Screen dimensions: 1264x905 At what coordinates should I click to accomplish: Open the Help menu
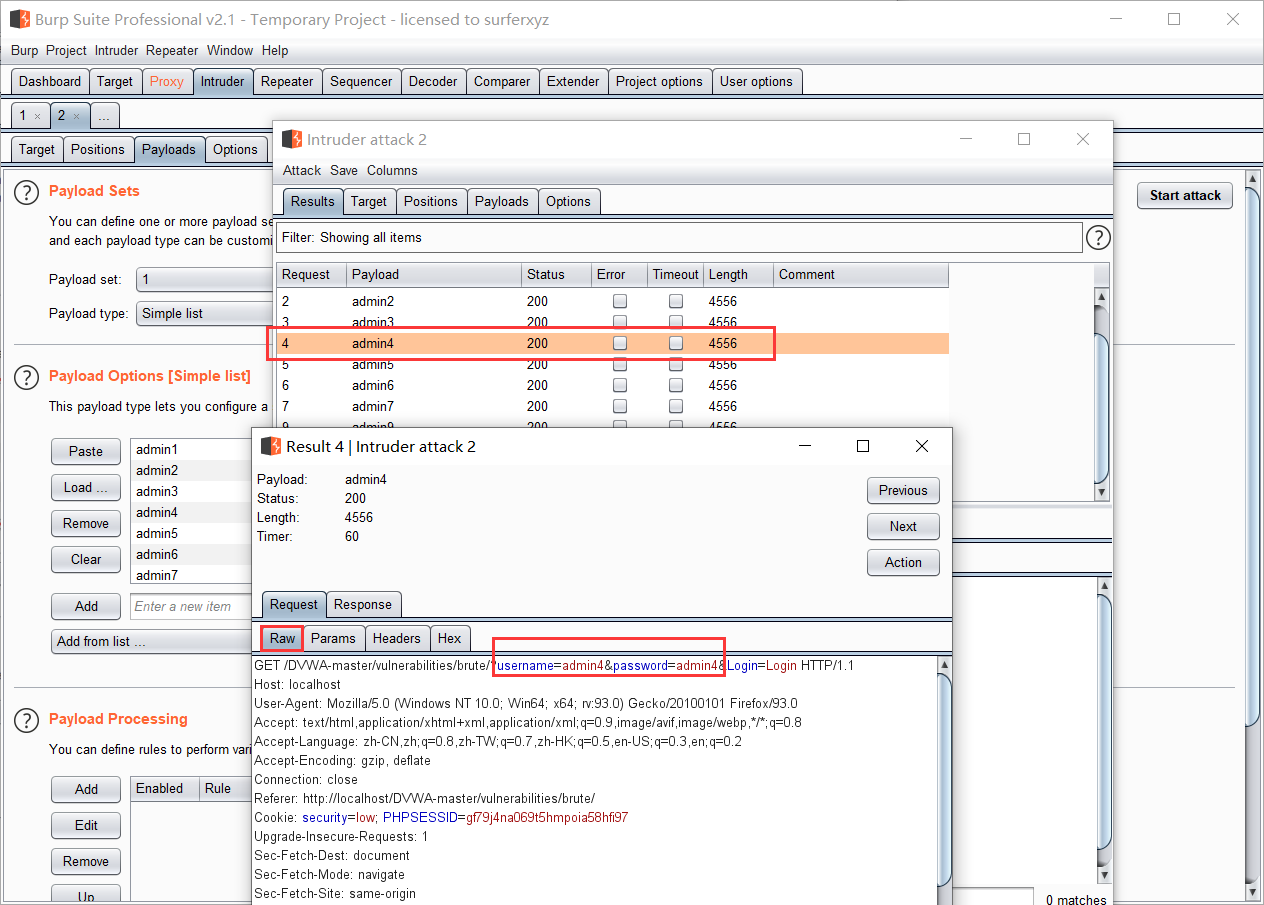click(275, 50)
